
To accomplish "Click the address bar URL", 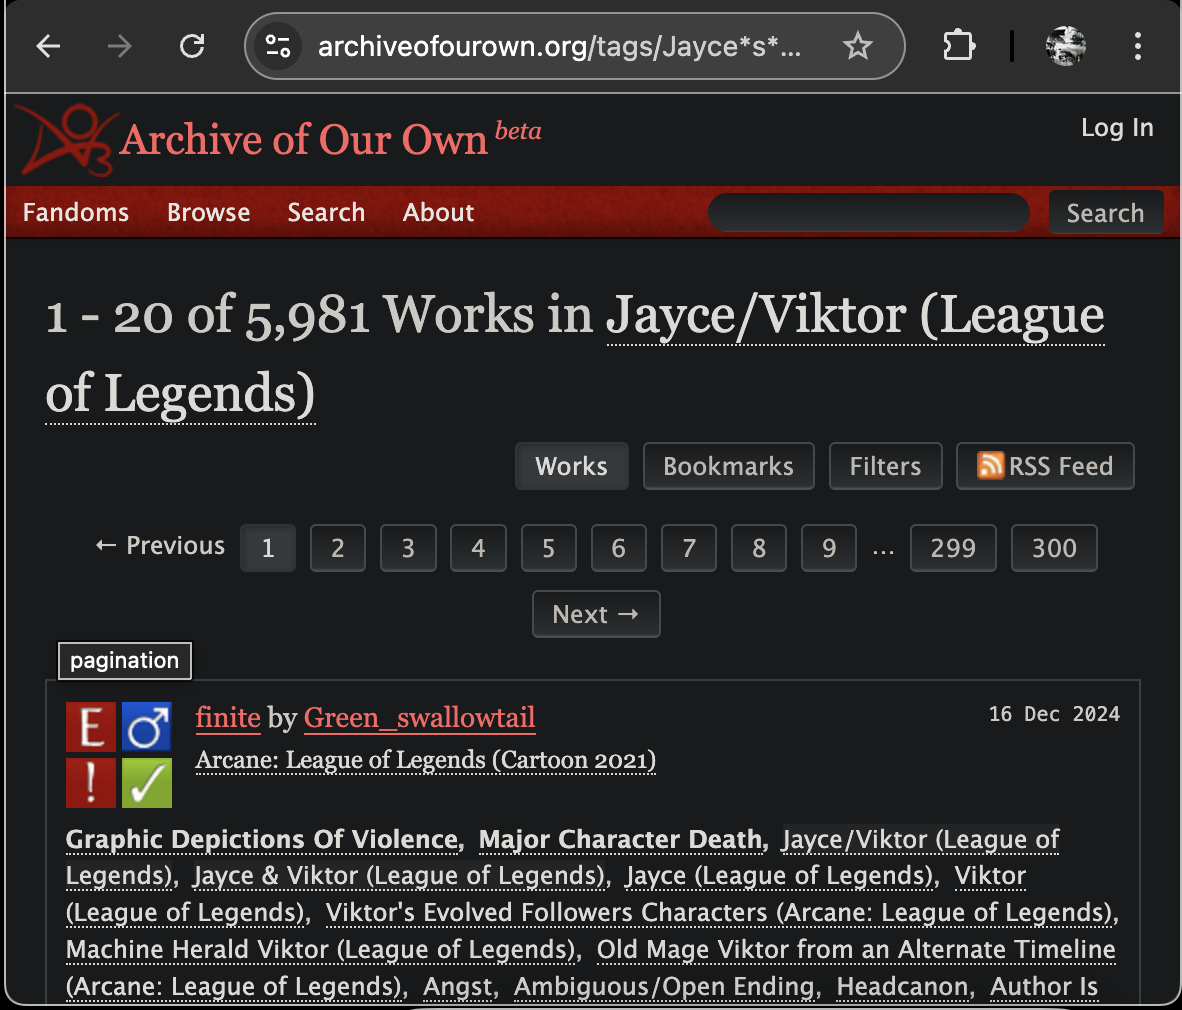I will (559, 47).
